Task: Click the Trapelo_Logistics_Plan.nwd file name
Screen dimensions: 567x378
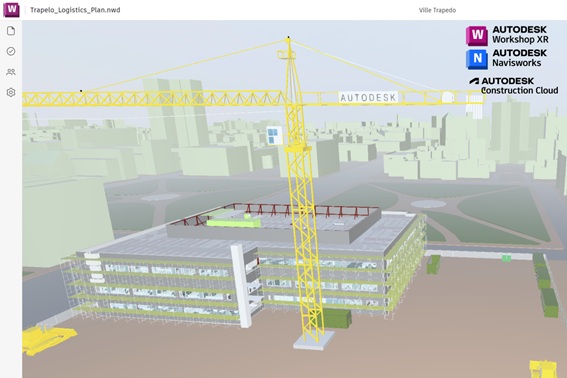Action: coord(75,10)
